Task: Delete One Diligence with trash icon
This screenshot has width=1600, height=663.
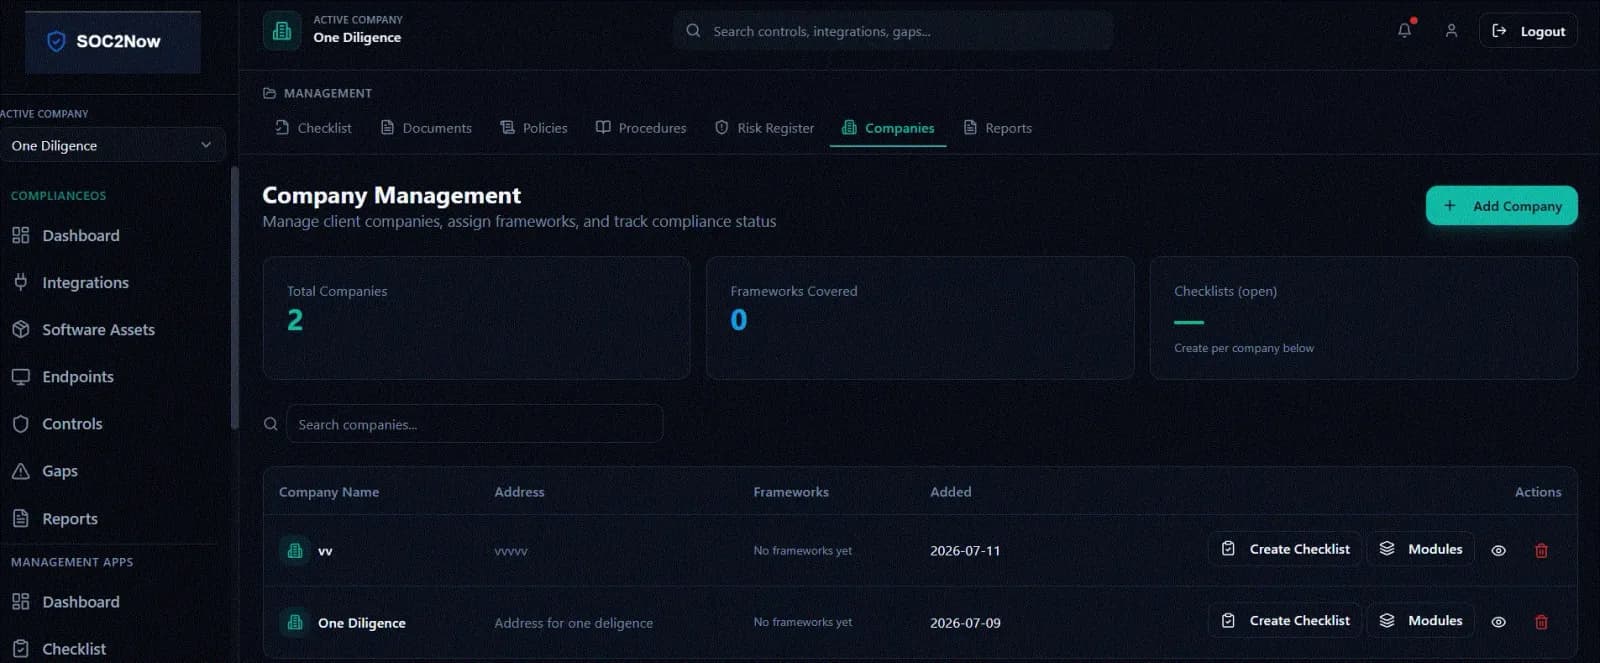Action: click(1541, 621)
